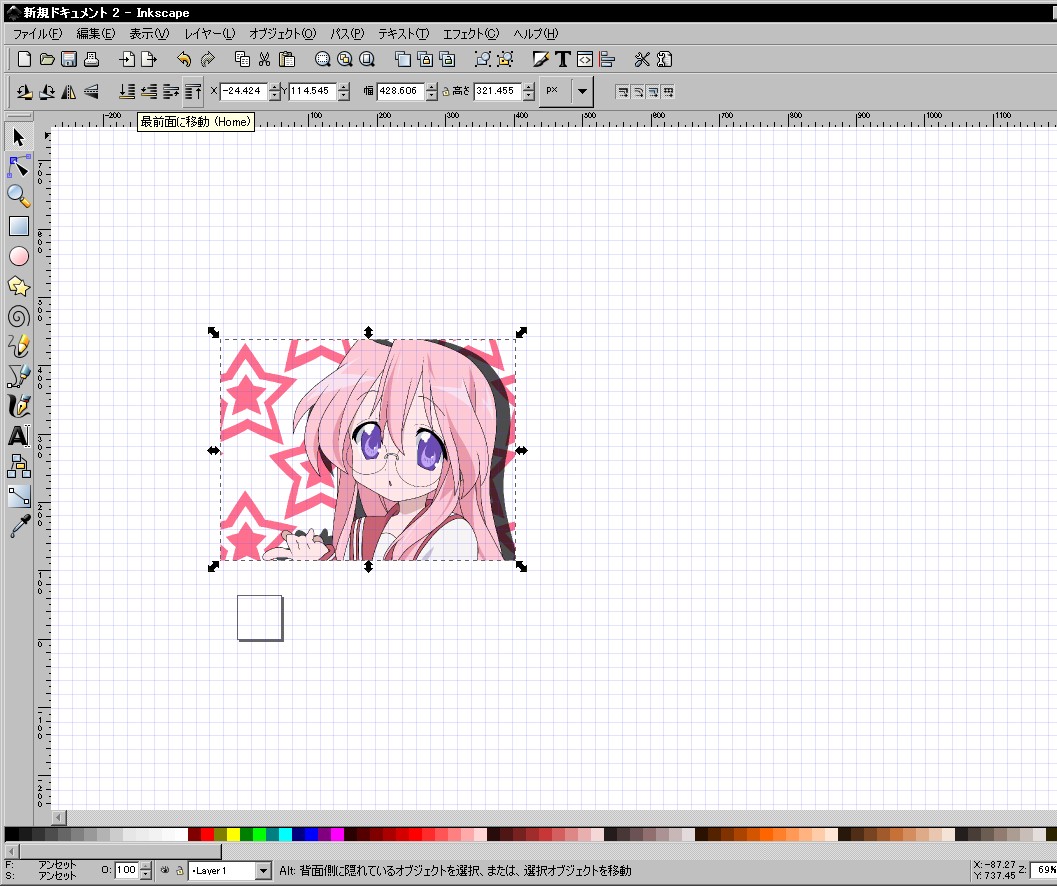The height and width of the screenshot is (886, 1057).
Task: Lower selection to bottom icon
Action: (127, 91)
